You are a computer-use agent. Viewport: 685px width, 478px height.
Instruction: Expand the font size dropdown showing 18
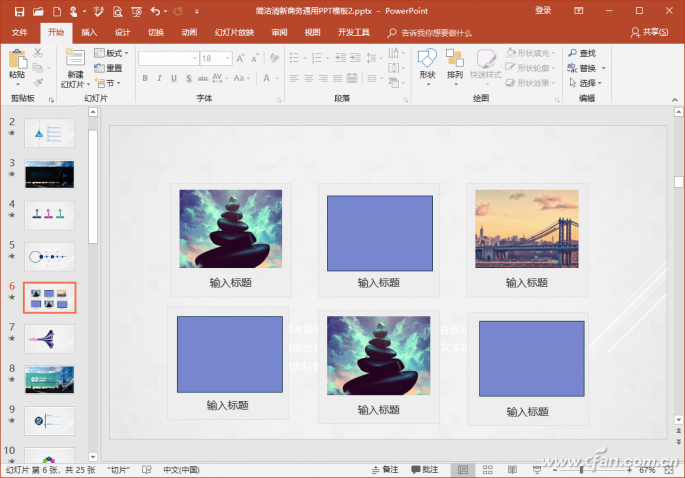(x=228, y=58)
